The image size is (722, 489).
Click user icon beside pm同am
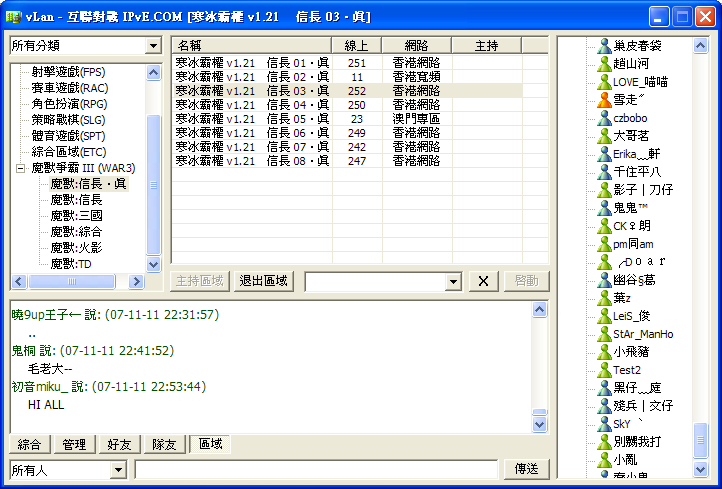(604, 244)
